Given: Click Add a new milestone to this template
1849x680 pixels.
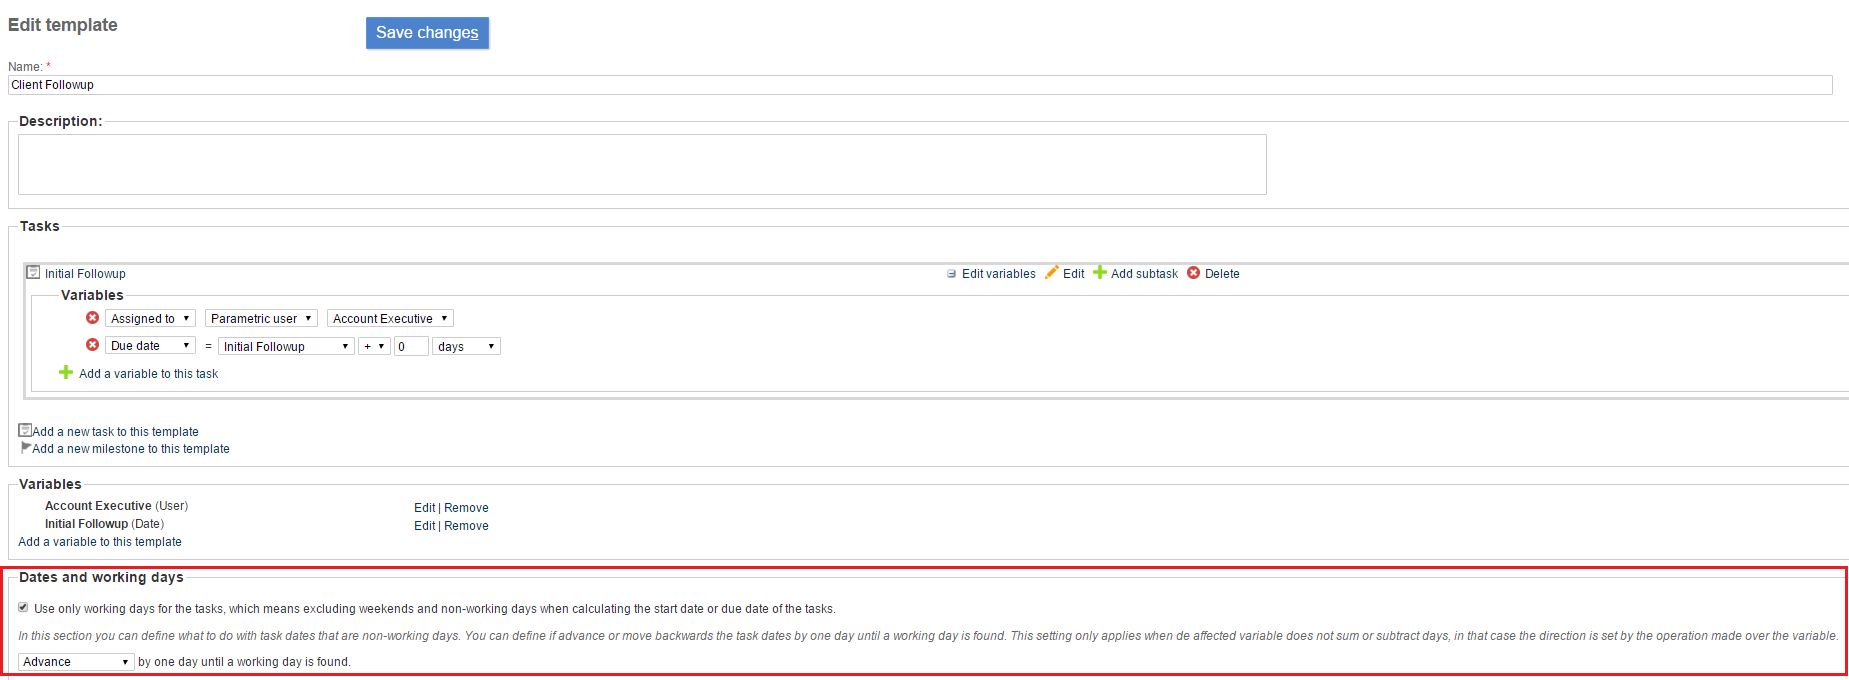Looking at the screenshot, I should pos(130,449).
